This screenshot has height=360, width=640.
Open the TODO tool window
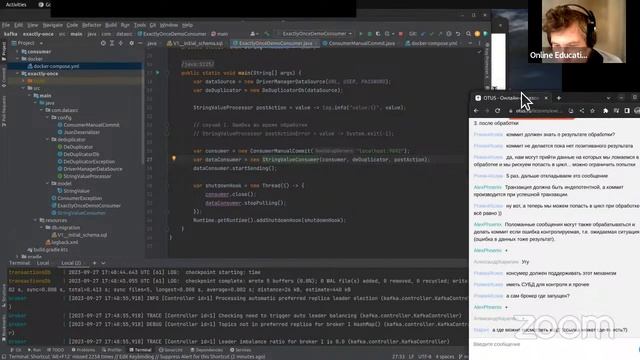click(x=55, y=350)
